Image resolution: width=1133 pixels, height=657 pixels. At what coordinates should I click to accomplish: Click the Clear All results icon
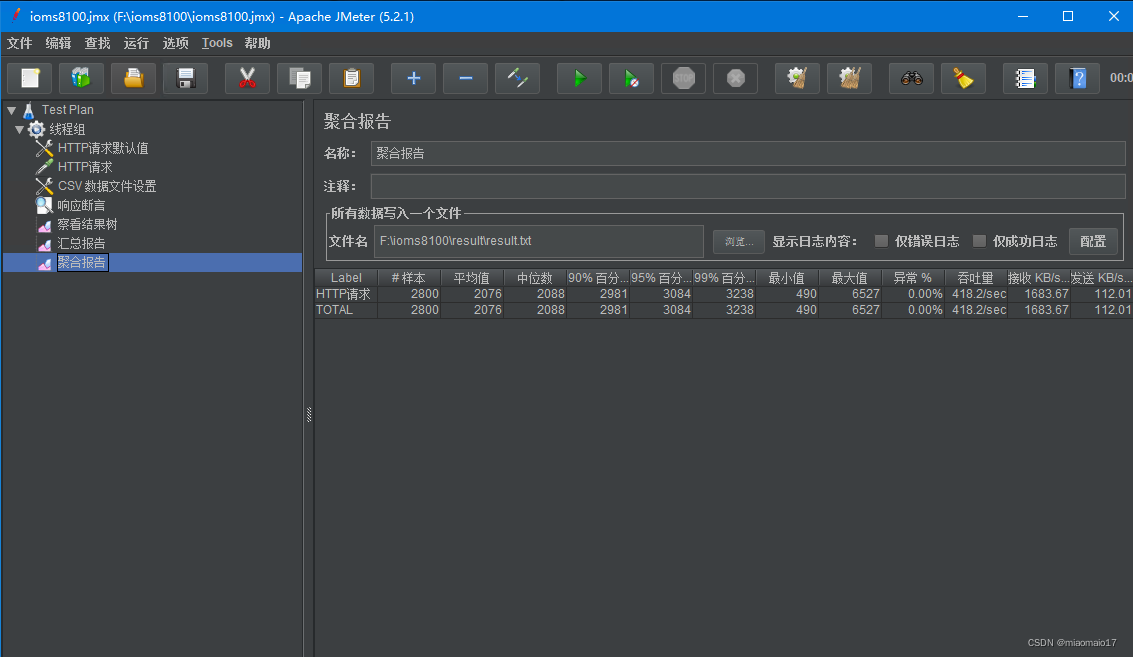click(x=850, y=78)
